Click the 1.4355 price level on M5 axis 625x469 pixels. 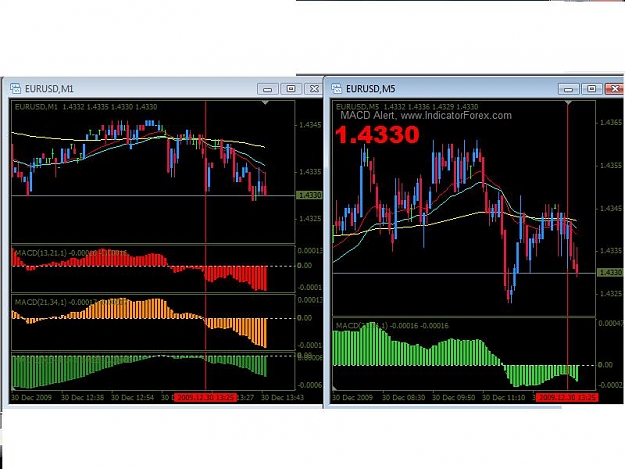611,165
